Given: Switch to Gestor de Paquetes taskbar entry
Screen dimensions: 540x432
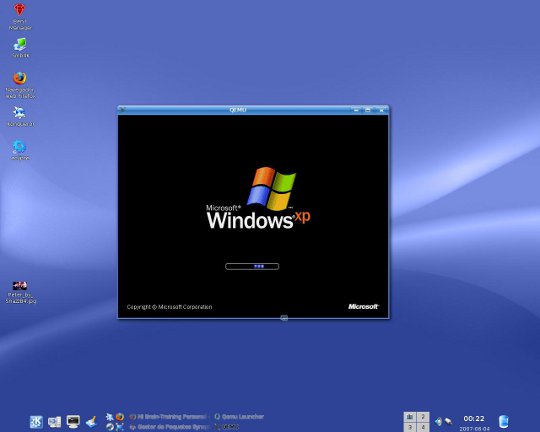Looking at the screenshot, I should pyautogui.click(x=169, y=427).
